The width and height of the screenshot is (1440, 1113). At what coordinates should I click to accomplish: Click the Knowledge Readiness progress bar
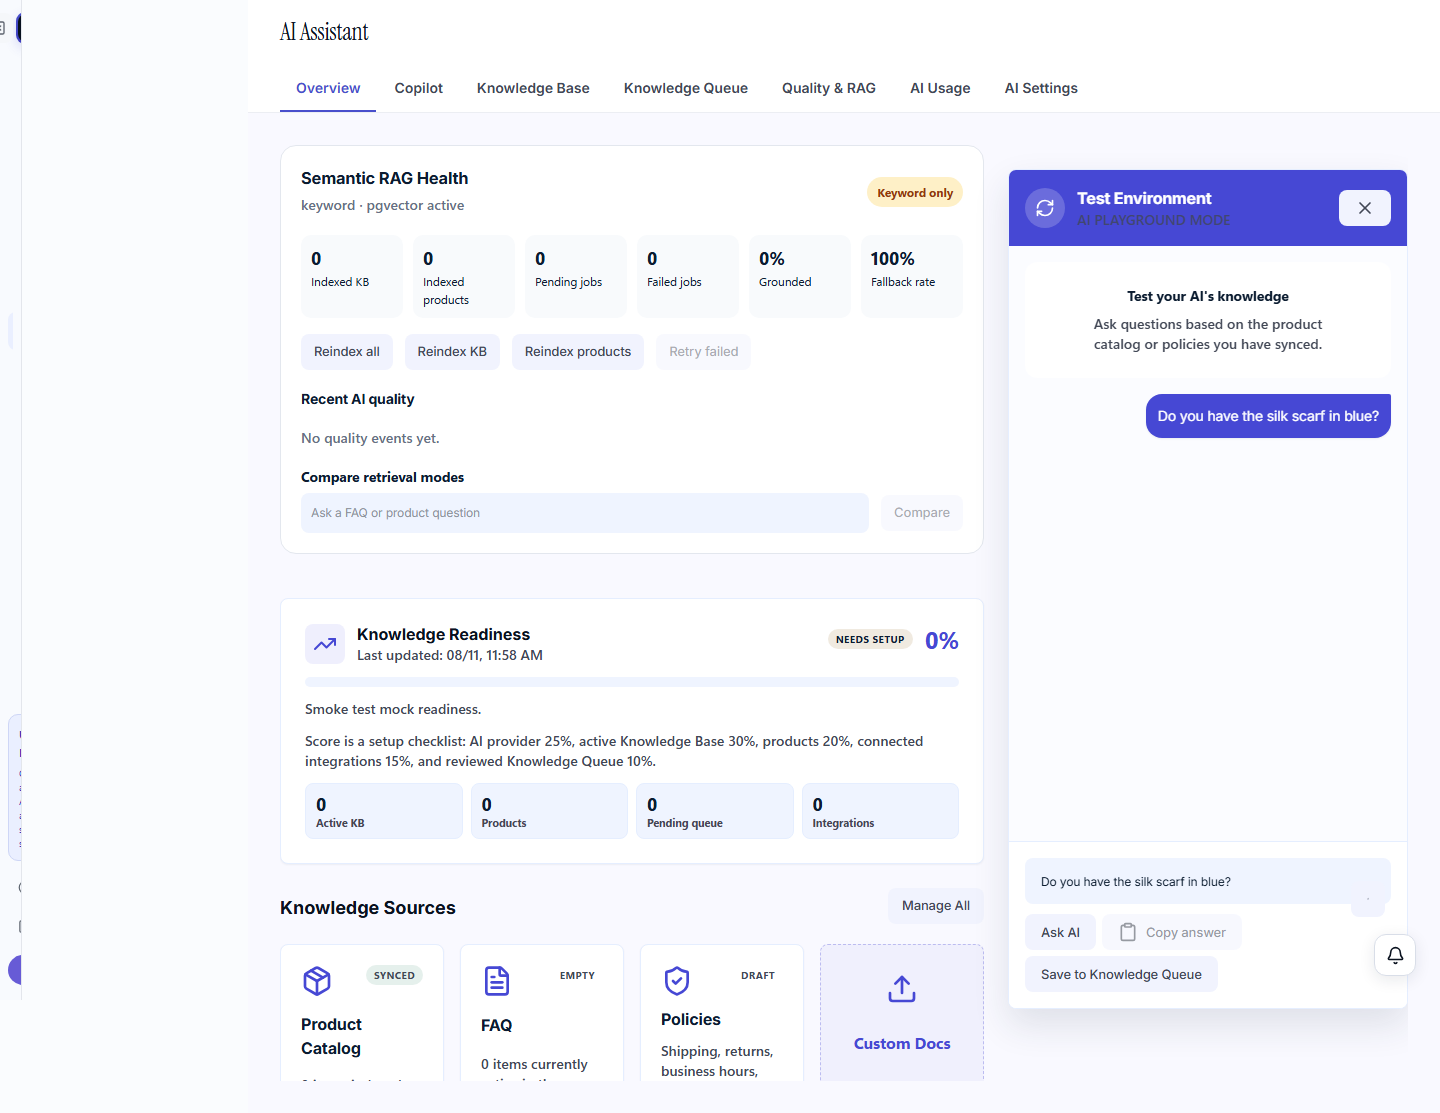click(632, 682)
